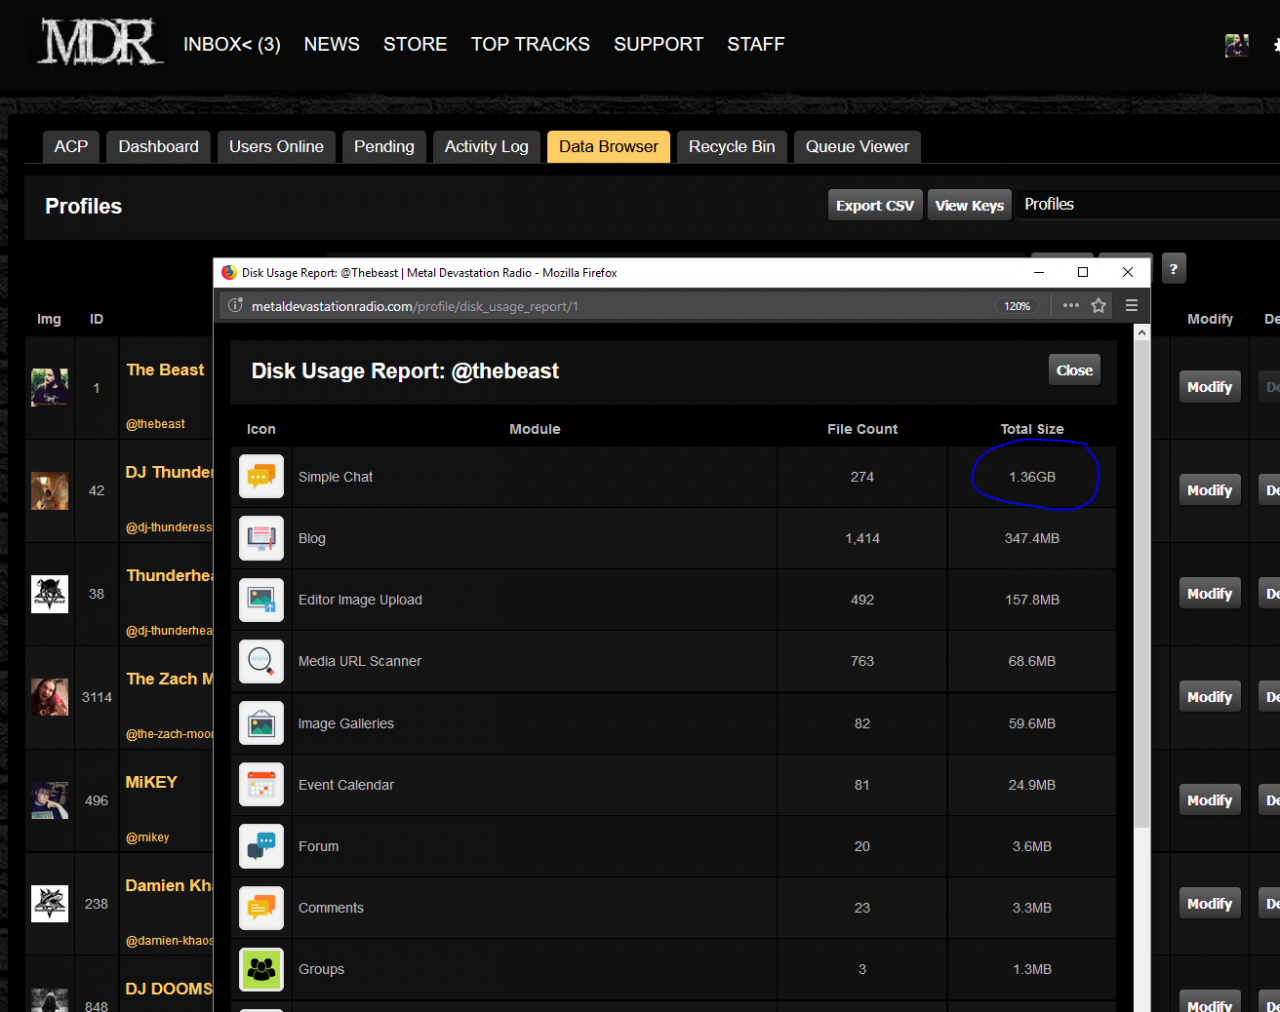Open the @thebeast profile URL link
The image size is (1280, 1012).
[156, 424]
